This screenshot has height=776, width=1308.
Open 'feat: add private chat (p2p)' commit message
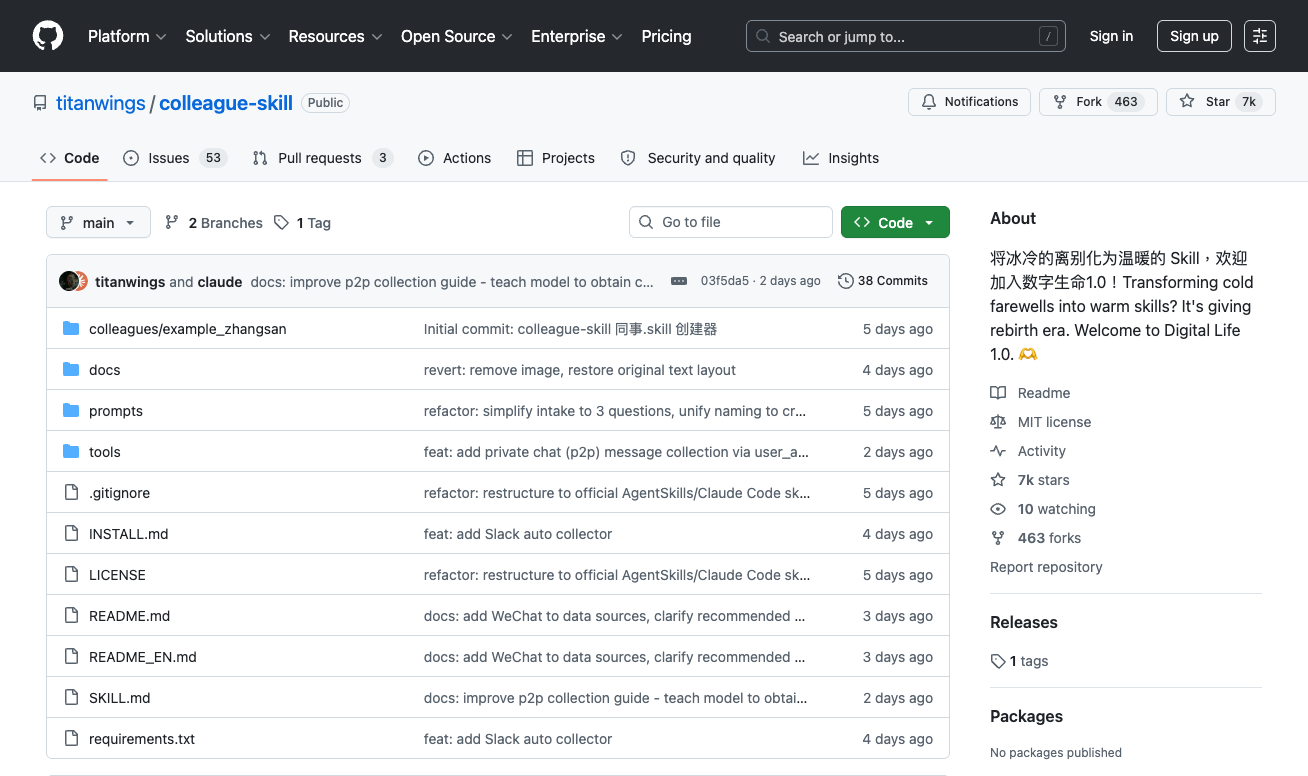(x=616, y=452)
